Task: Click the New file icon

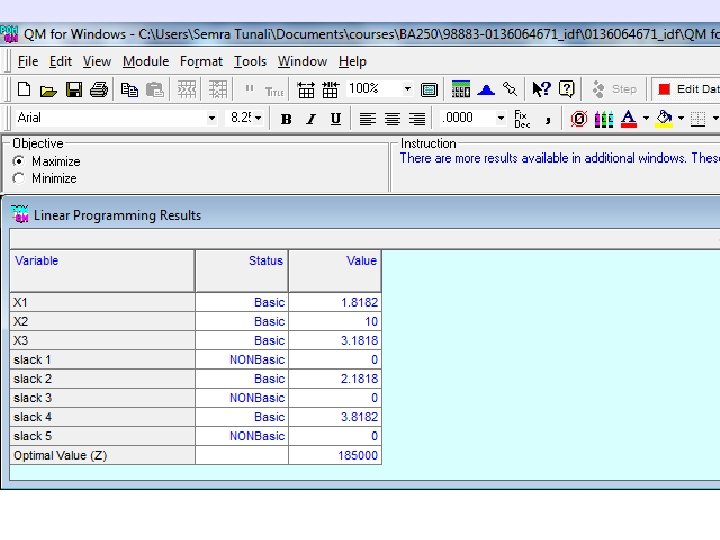Action: 23,89
